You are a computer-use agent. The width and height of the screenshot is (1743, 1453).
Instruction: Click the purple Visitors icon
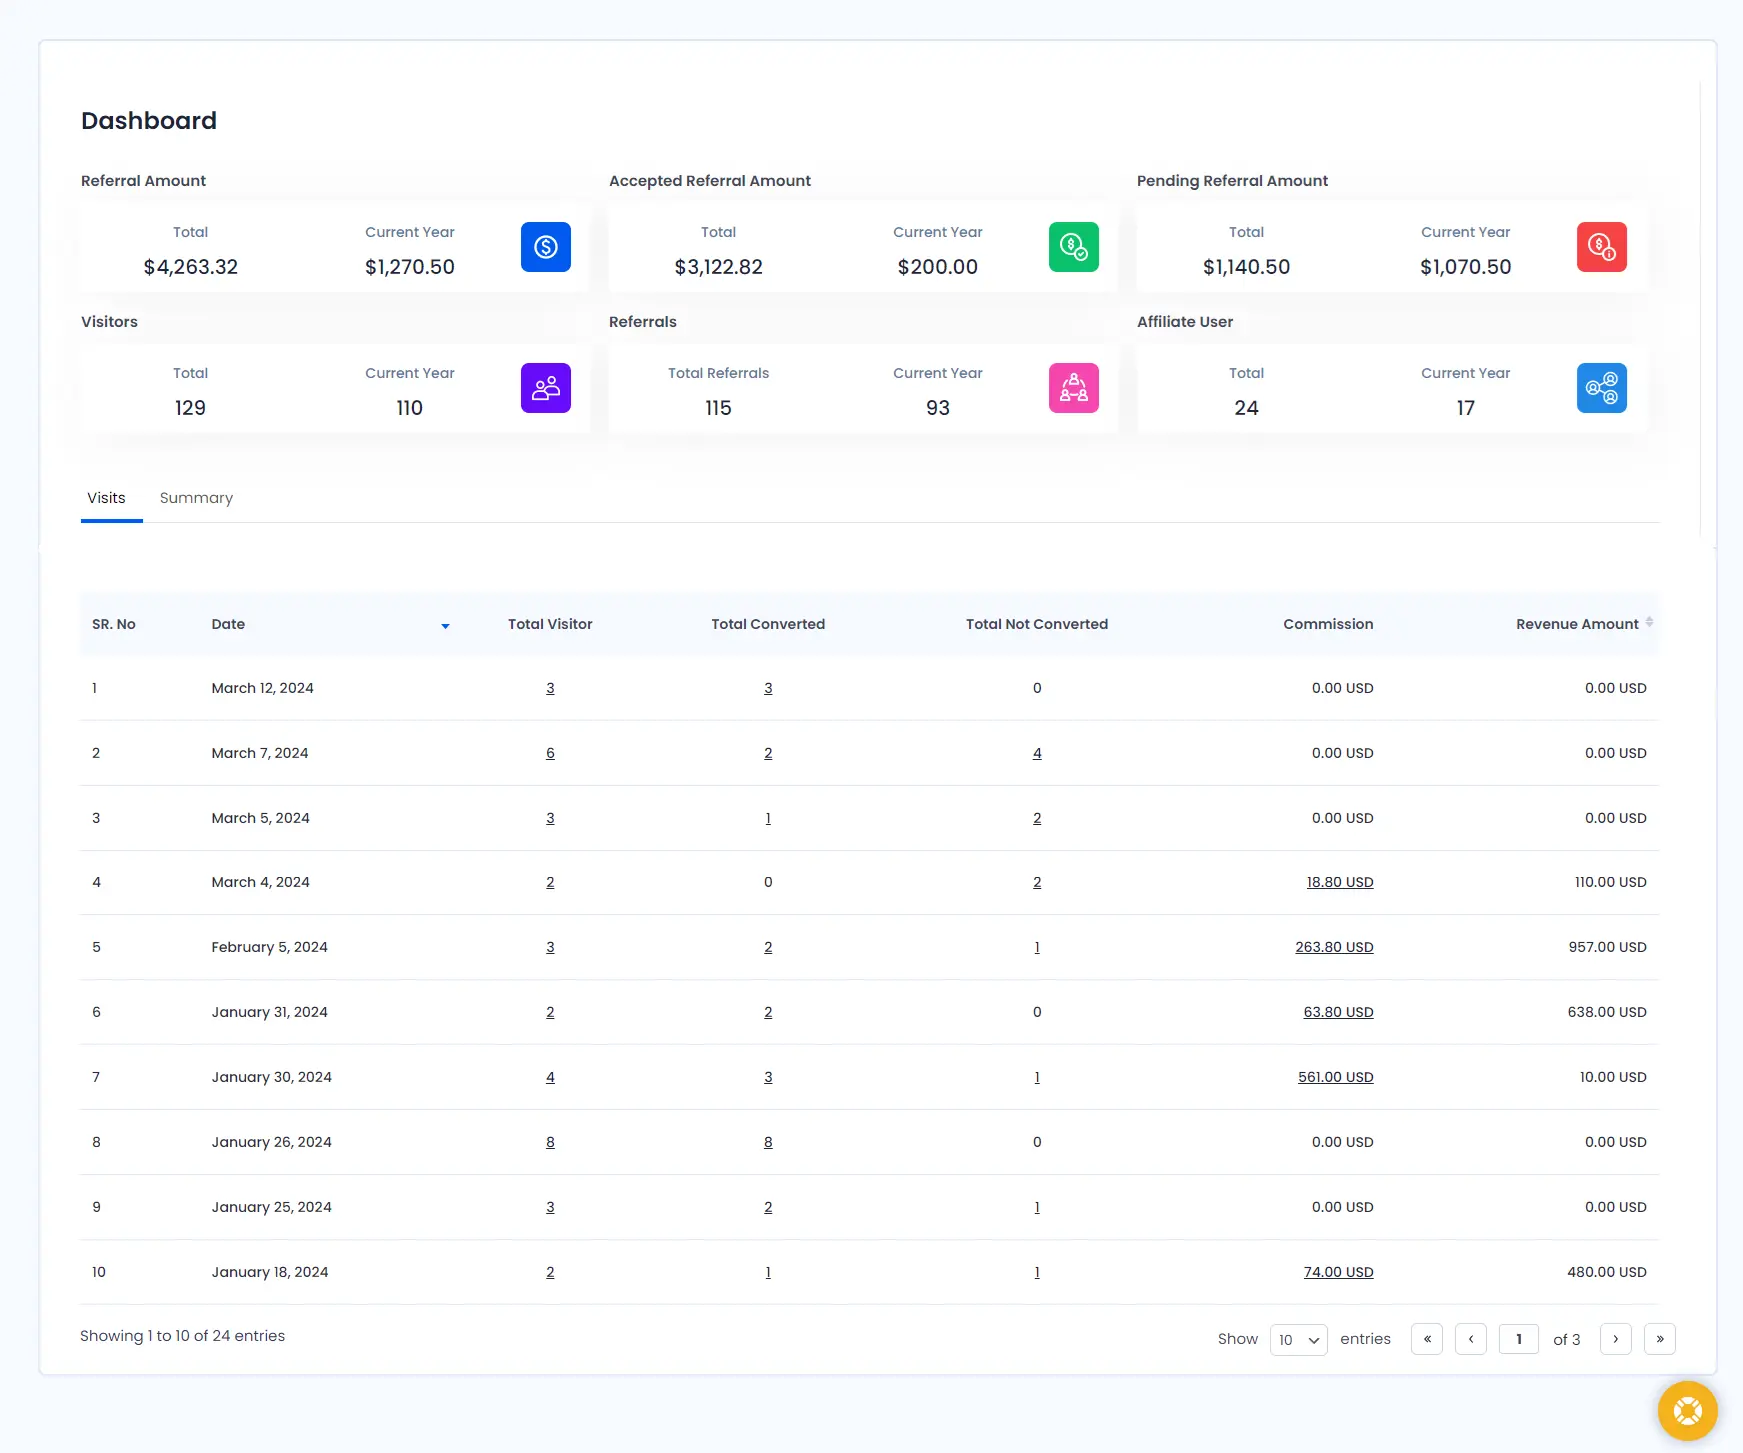coord(545,388)
